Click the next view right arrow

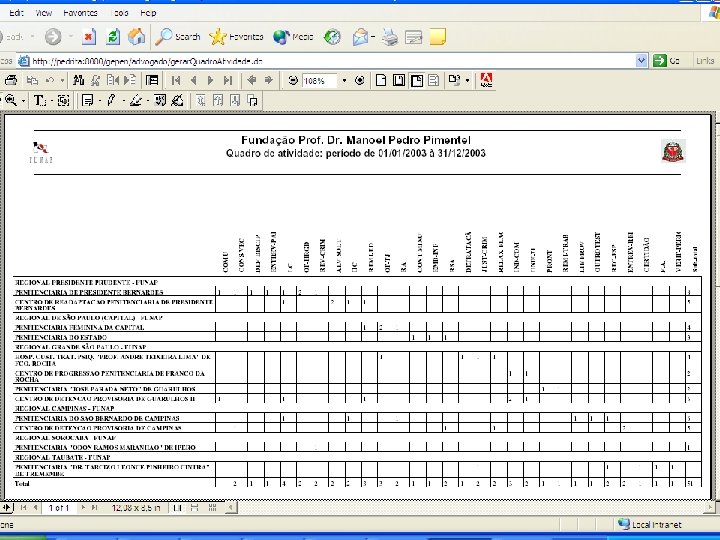click(x=269, y=80)
